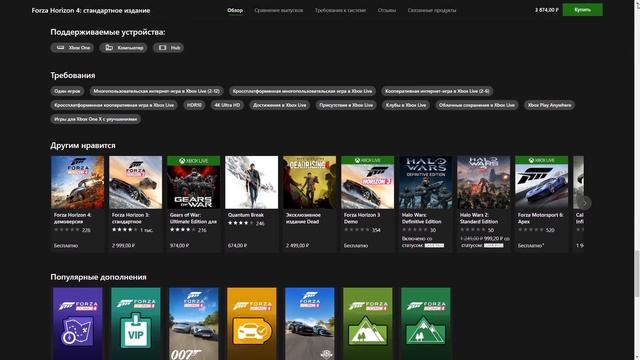640x360 pixels.
Task: Click the 2 999,00 ₽ price text
Action: 123,246
